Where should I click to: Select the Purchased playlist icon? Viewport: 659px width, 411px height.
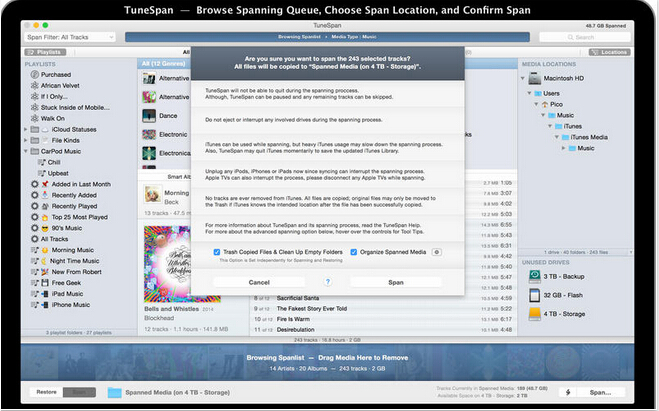click(x=34, y=74)
